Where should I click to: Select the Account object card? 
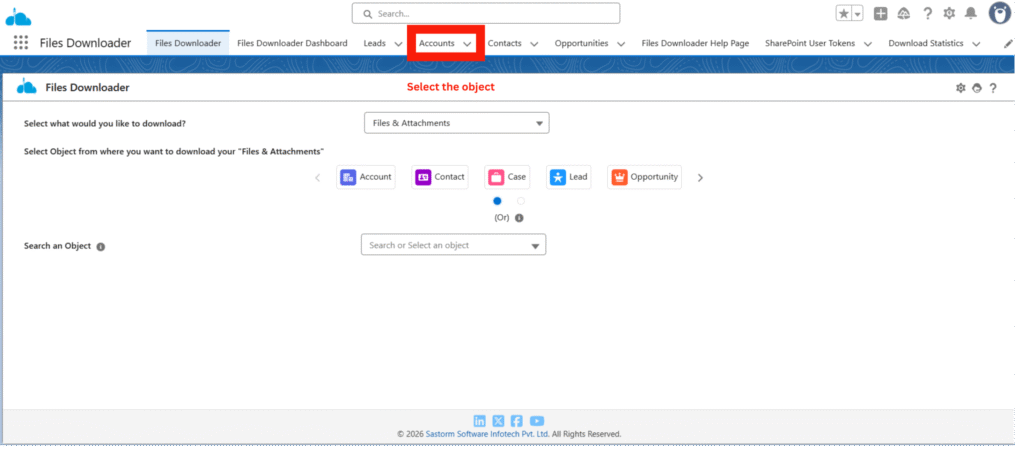pyautogui.click(x=366, y=177)
